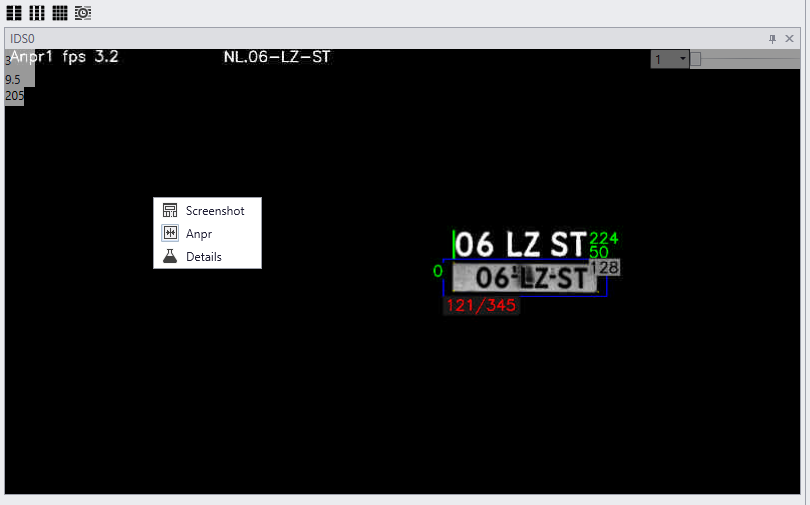Switch to the two-column grid layout icon
This screenshot has height=505, width=810.
(14, 13)
